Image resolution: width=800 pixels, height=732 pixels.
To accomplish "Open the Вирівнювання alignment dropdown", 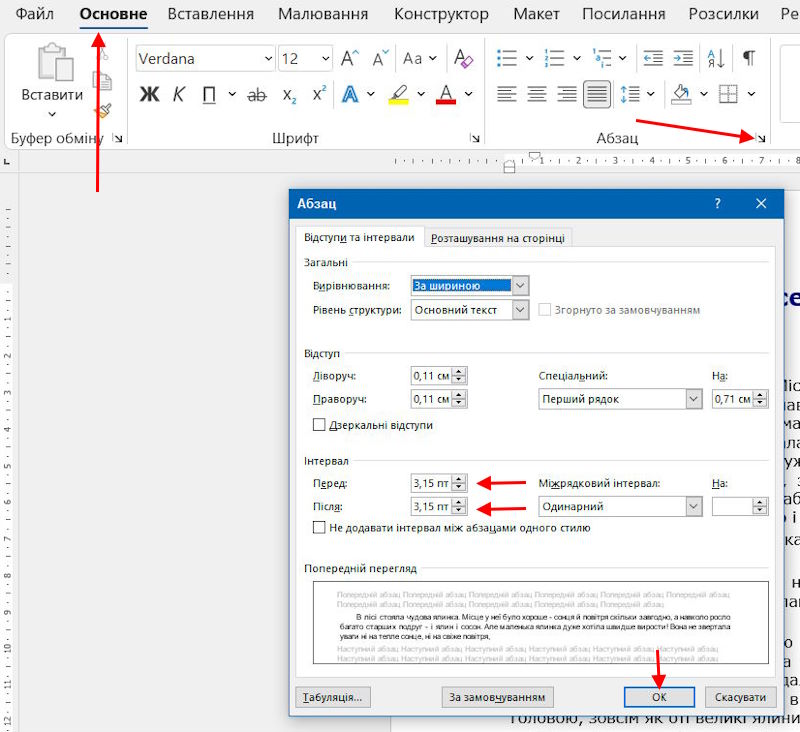I will pyautogui.click(x=520, y=286).
